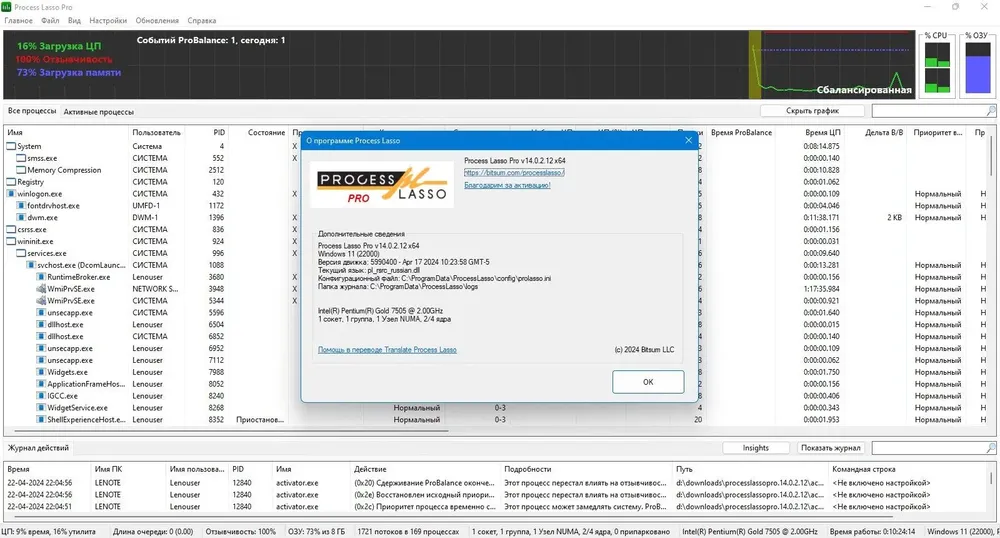This screenshot has width=1000, height=538.
Task: Click the Memory Compression process icon
Action: pos(21,170)
